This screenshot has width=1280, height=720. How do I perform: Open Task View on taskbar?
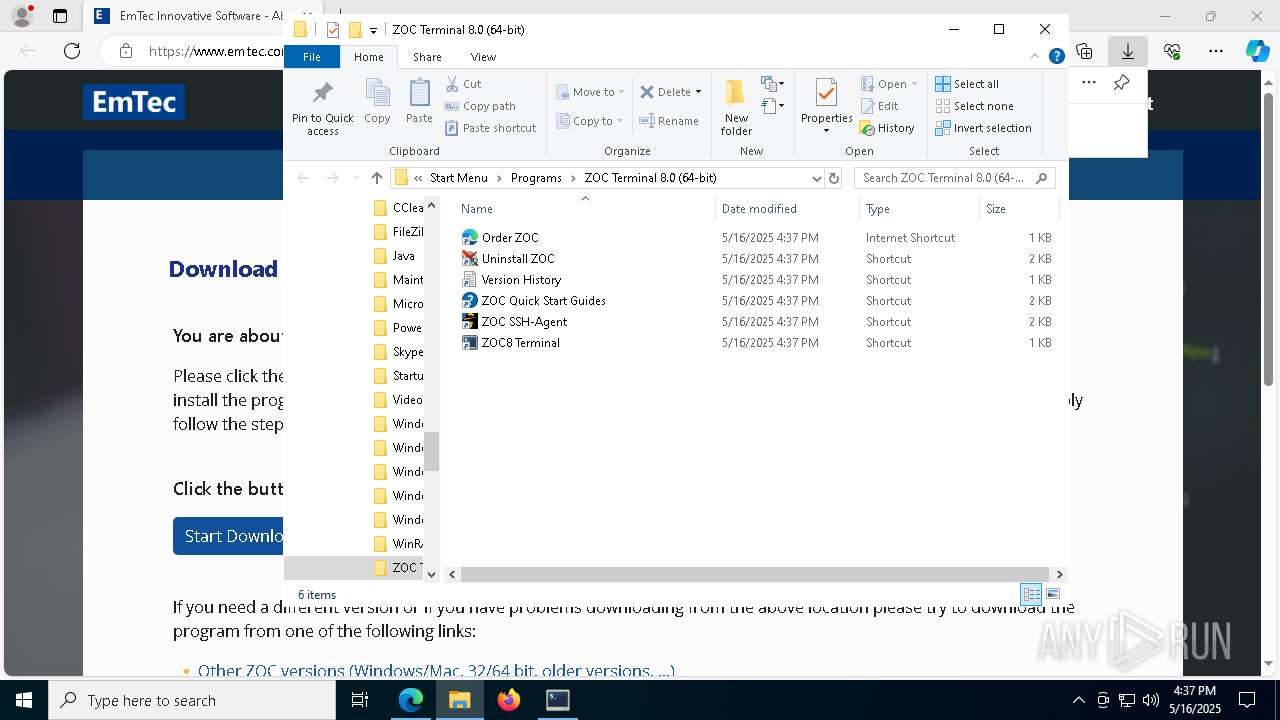[x=360, y=700]
